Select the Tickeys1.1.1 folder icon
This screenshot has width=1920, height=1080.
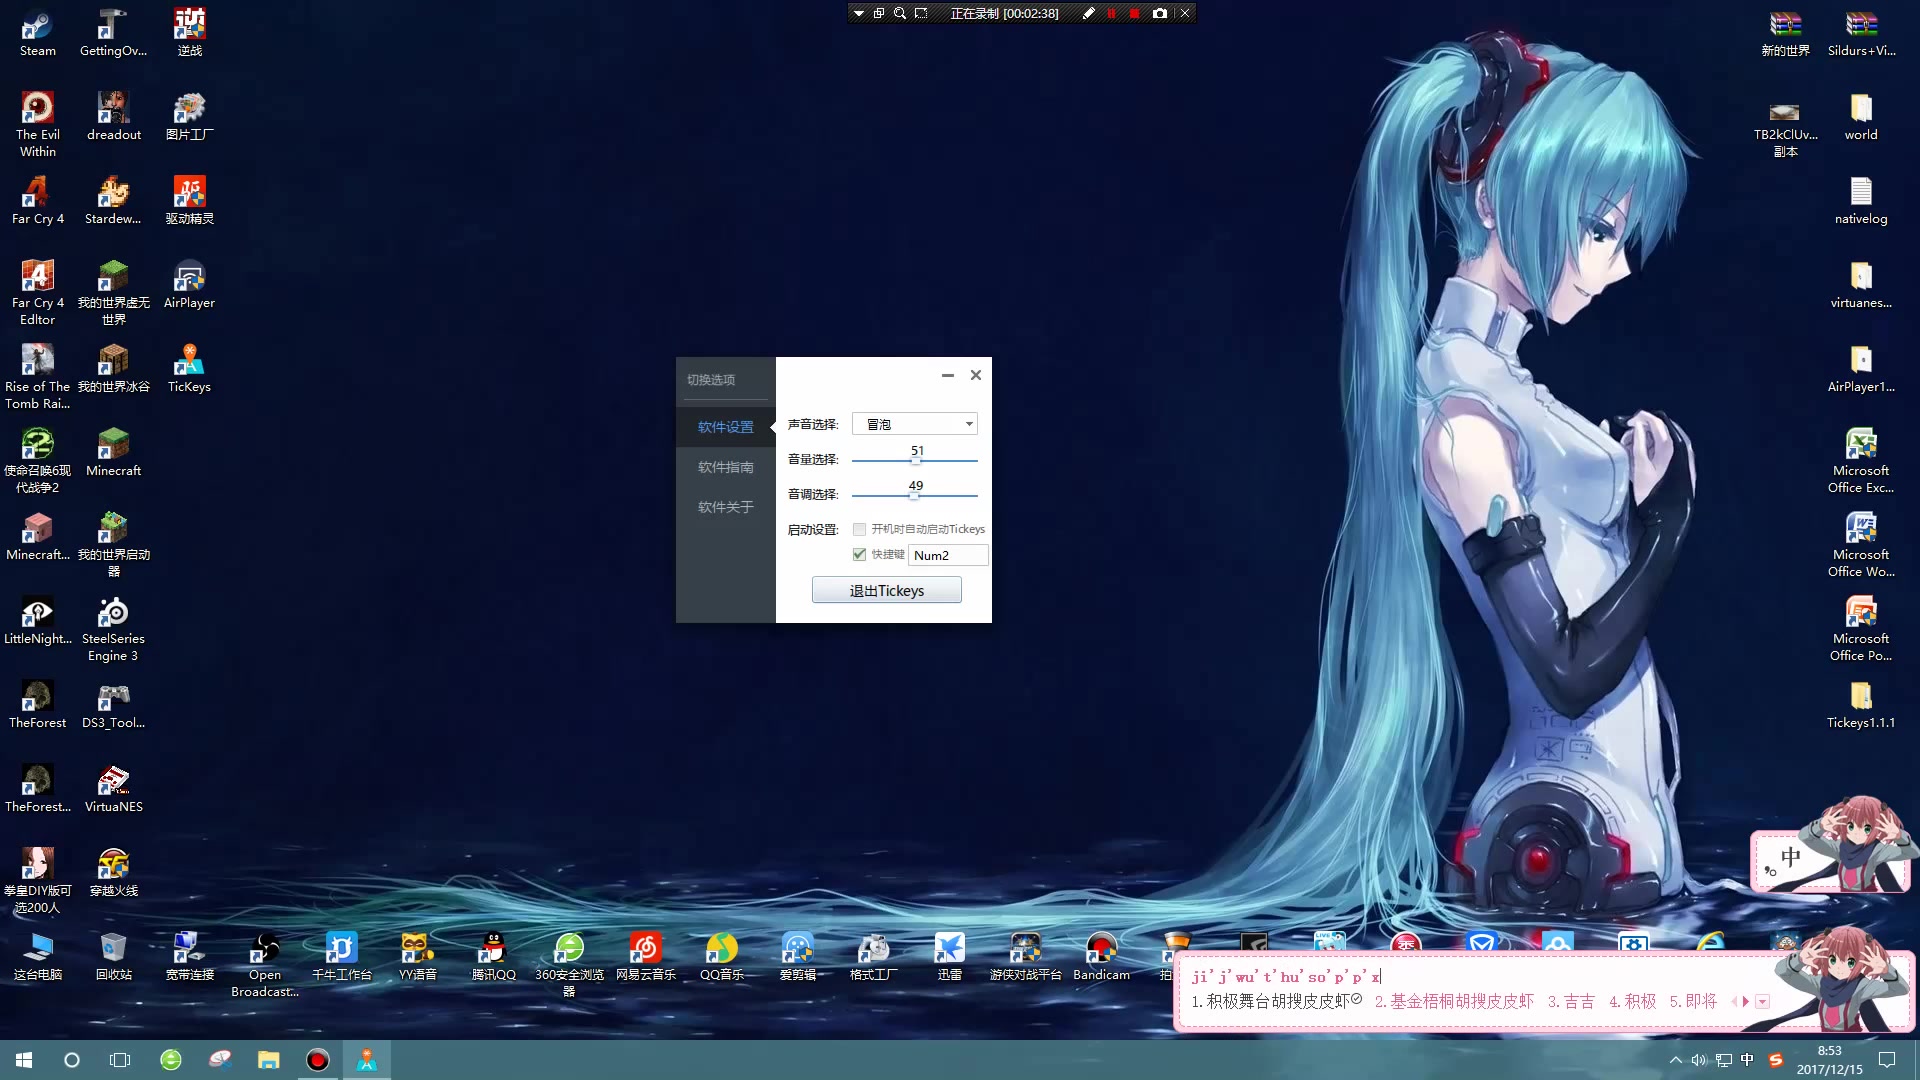[1861, 704]
